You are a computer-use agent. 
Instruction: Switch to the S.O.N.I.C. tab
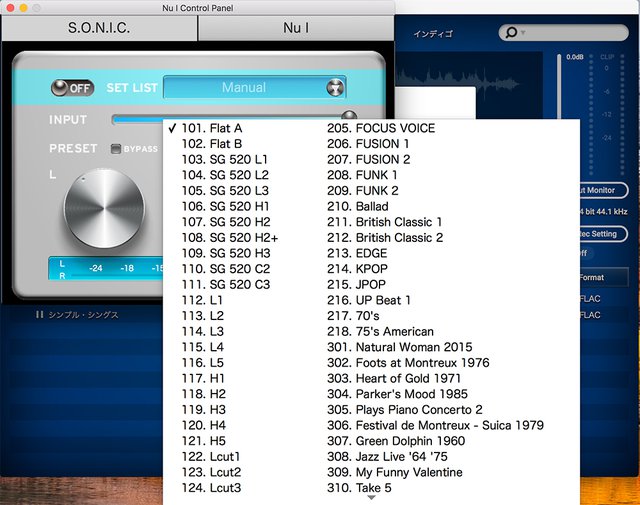point(99,28)
